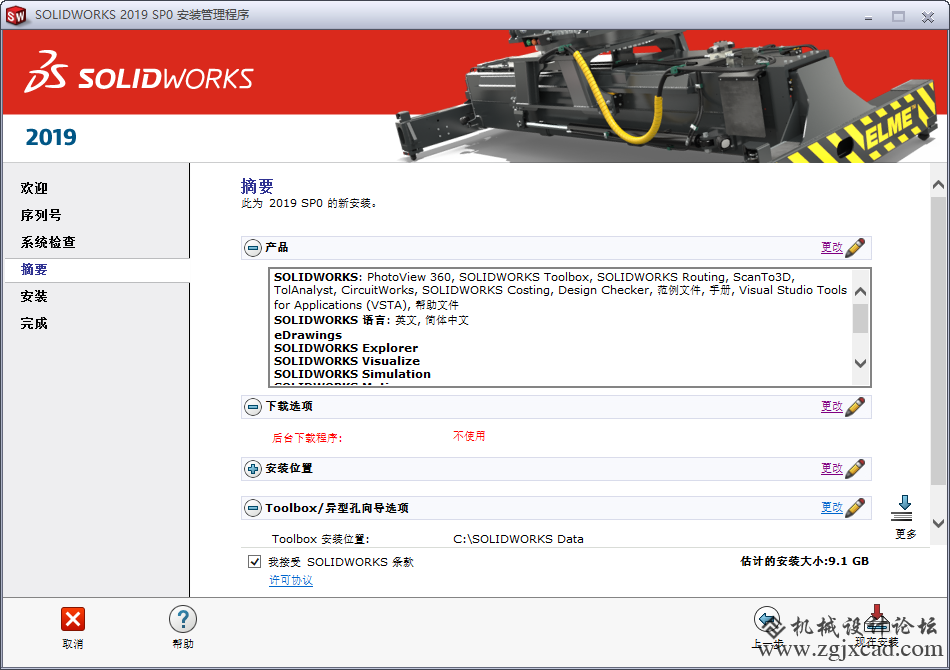Viewport: 950px width, 670px height.
Task: Expand the 安装位置 section
Action: tap(253, 469)
